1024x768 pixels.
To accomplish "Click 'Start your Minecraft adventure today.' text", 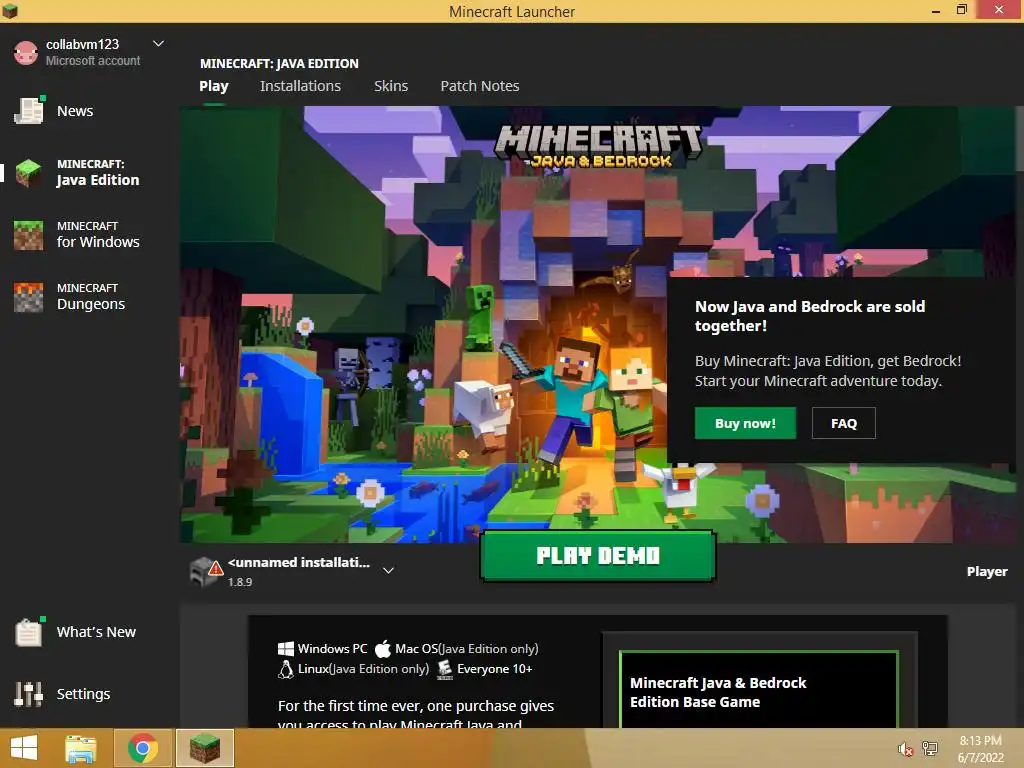I will pos(818,381).
